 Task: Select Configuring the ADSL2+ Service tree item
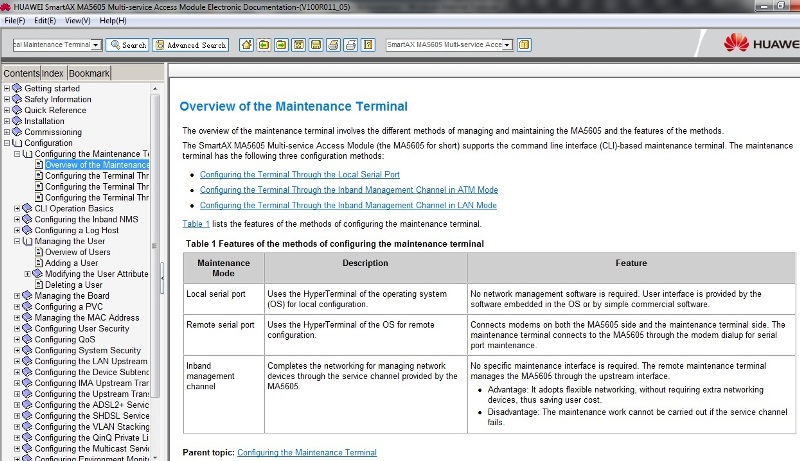pyautogui.click(x=92, y=405)
